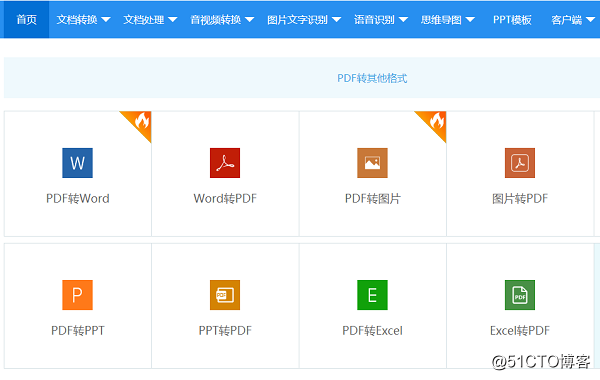Screen dimensions: 600x380
Task: Open the PPT模板 menu item
Action: 512,20
